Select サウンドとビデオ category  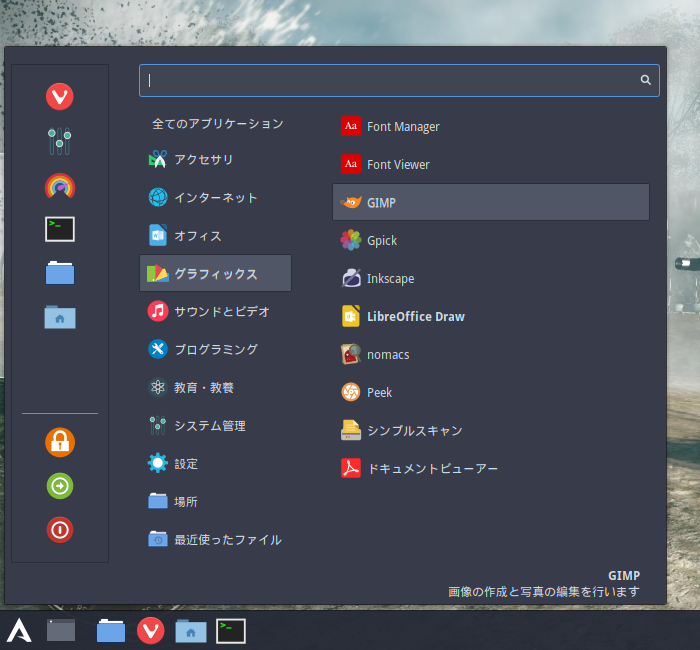[216, 311]
